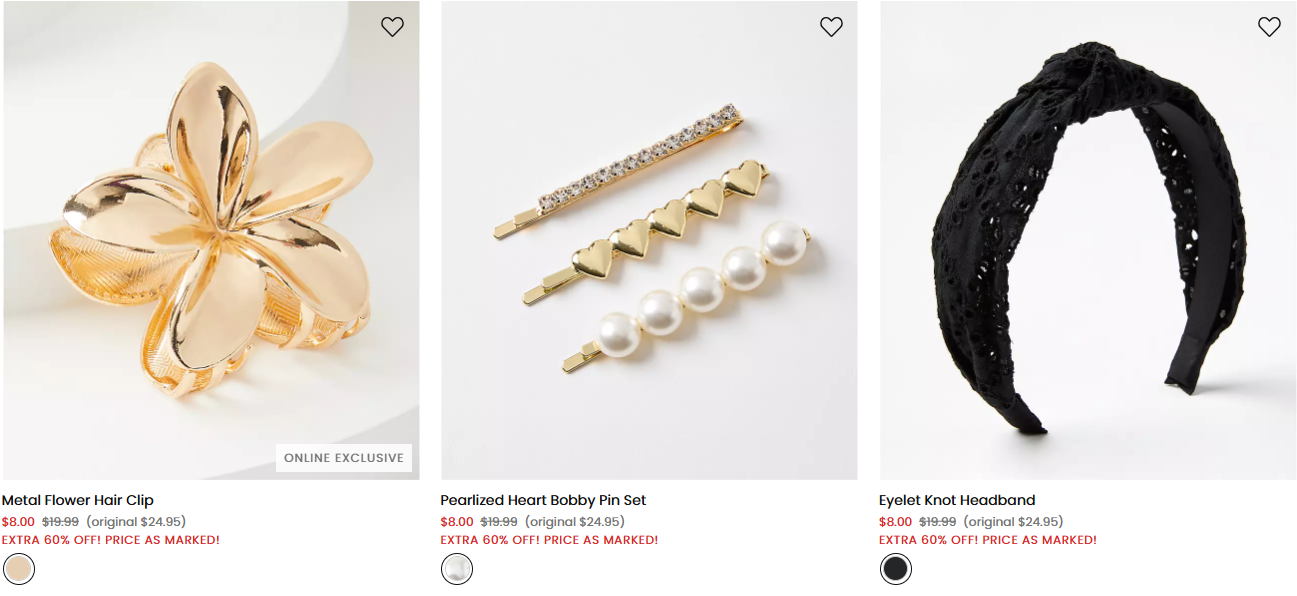The image size is (1297, 596).
Task: Favorite the Metal Flower Hair Clip with the heart icon
Action: pos(392,27)
